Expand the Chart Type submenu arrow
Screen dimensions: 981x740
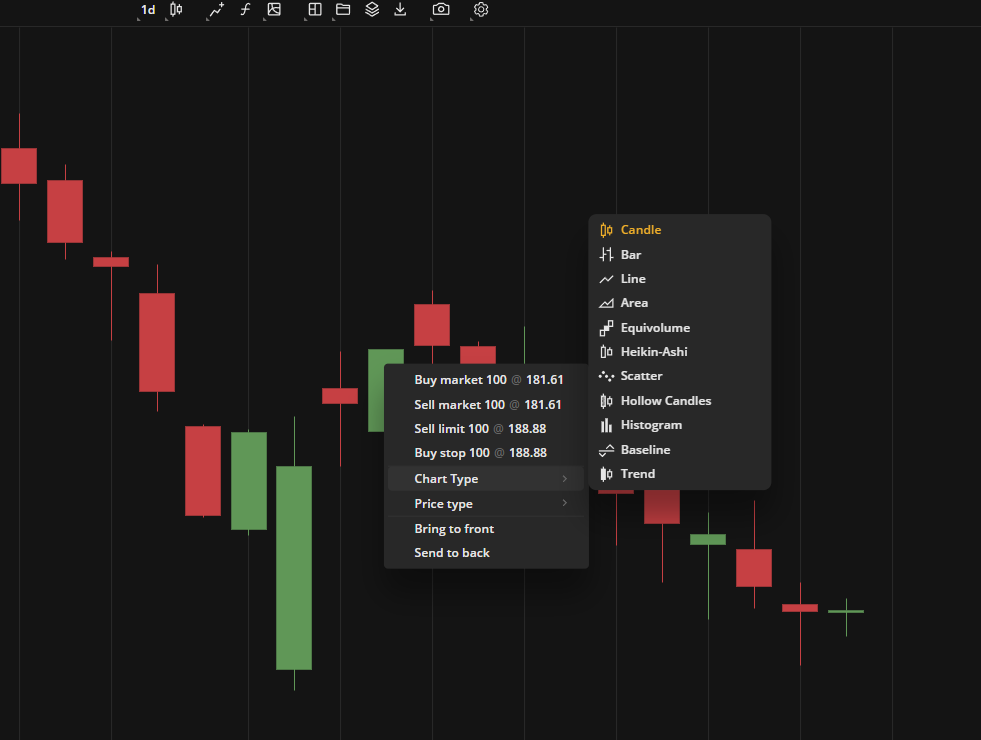(564, 479)
